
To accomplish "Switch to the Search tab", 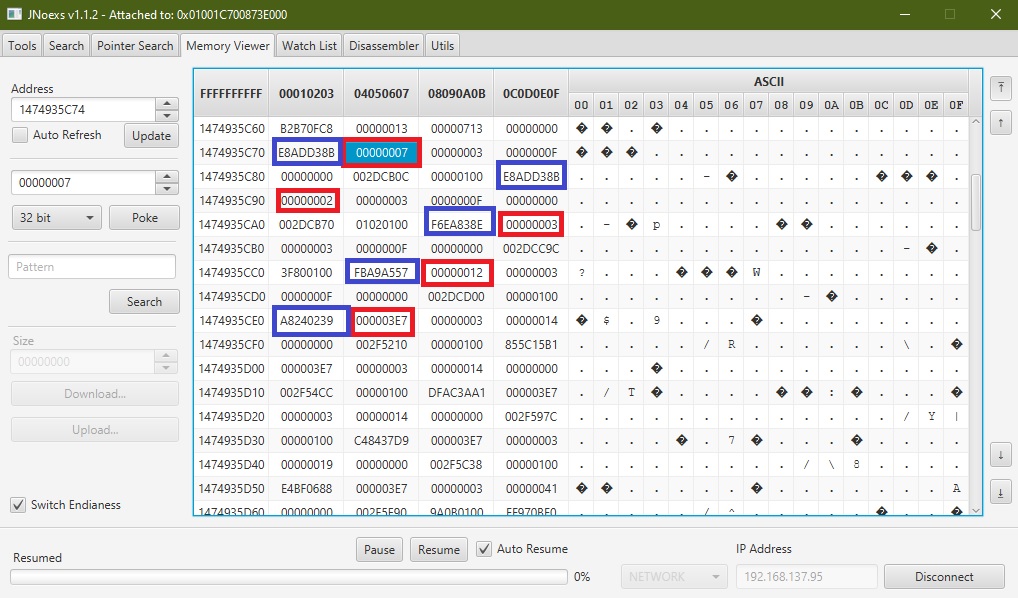I will click(x=66, y=46).
